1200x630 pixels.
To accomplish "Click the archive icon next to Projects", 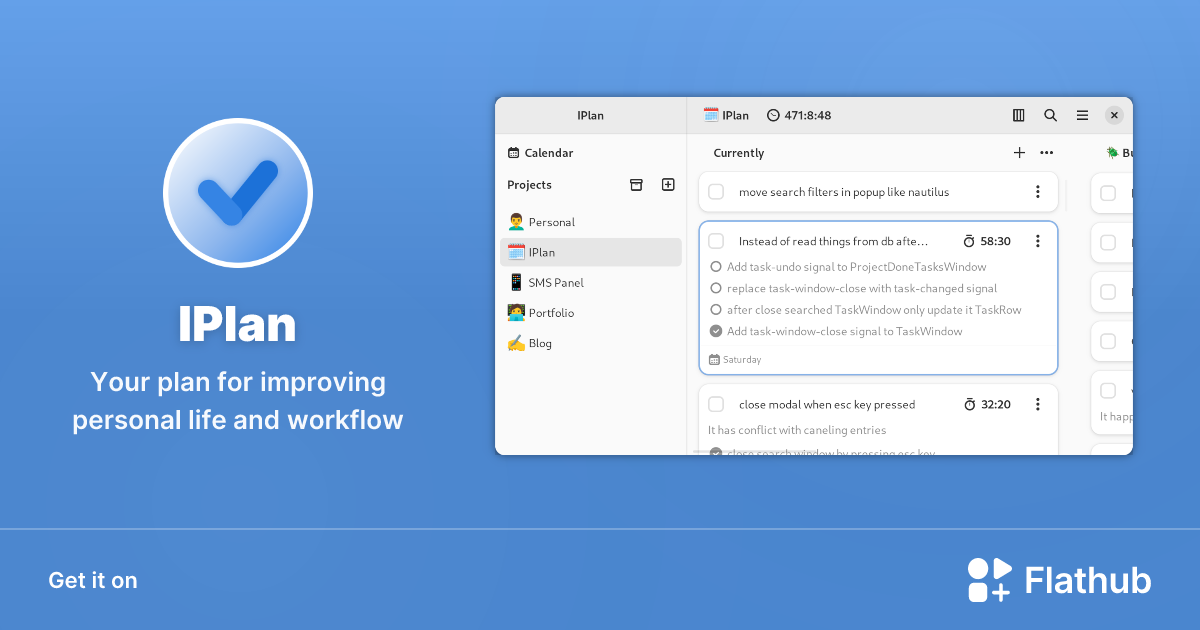I will (636, 184).
